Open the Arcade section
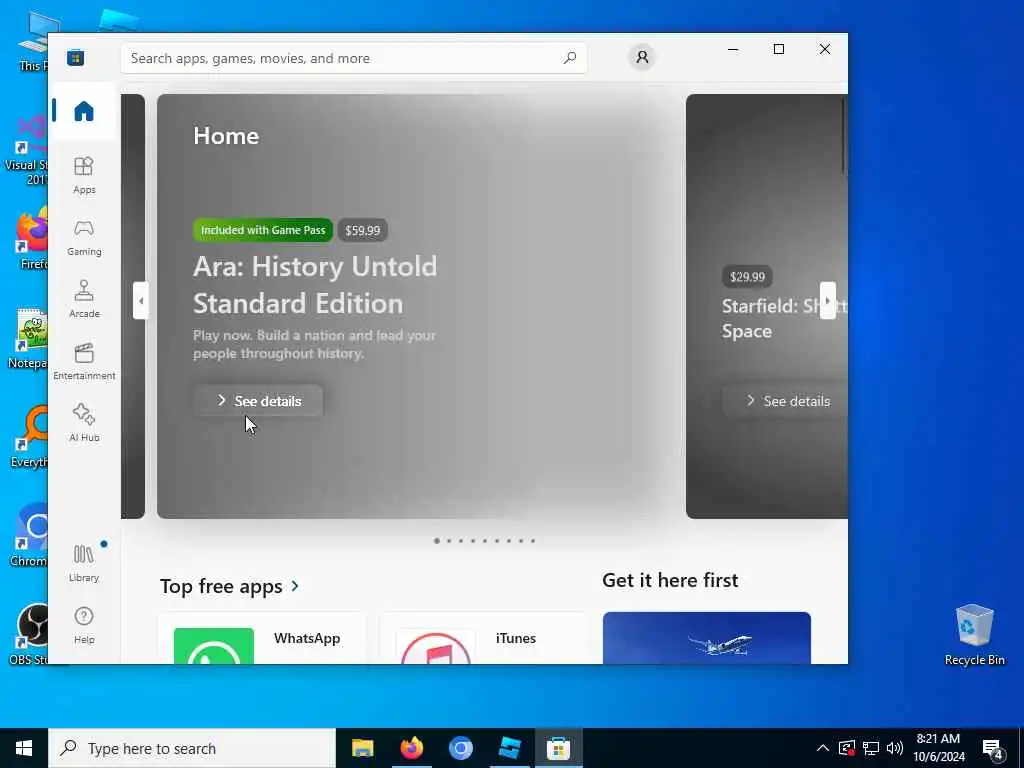Image resolution: width=1024 pixels, height=768 pixels. point(84,300)
